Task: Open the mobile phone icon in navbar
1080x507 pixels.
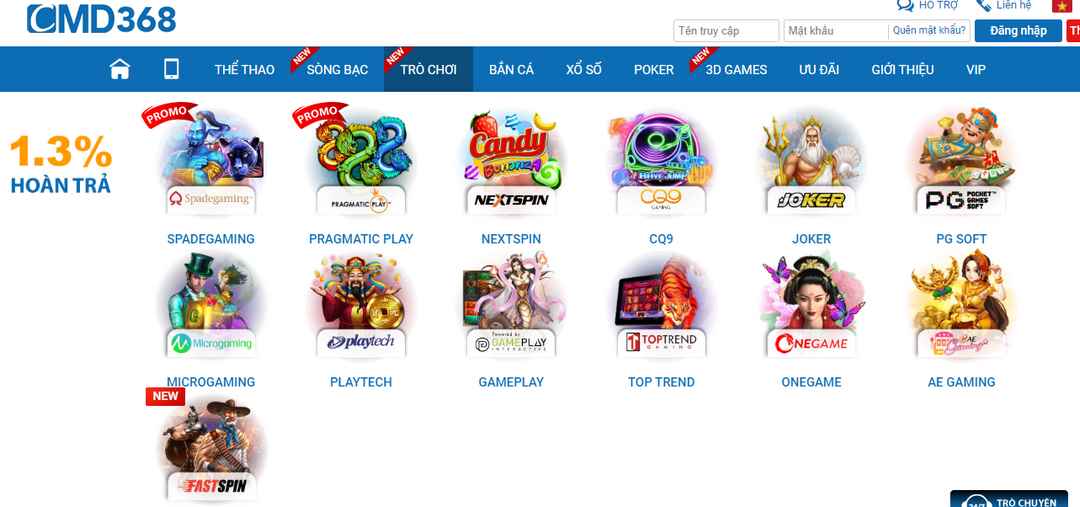Action: point(172,69)
